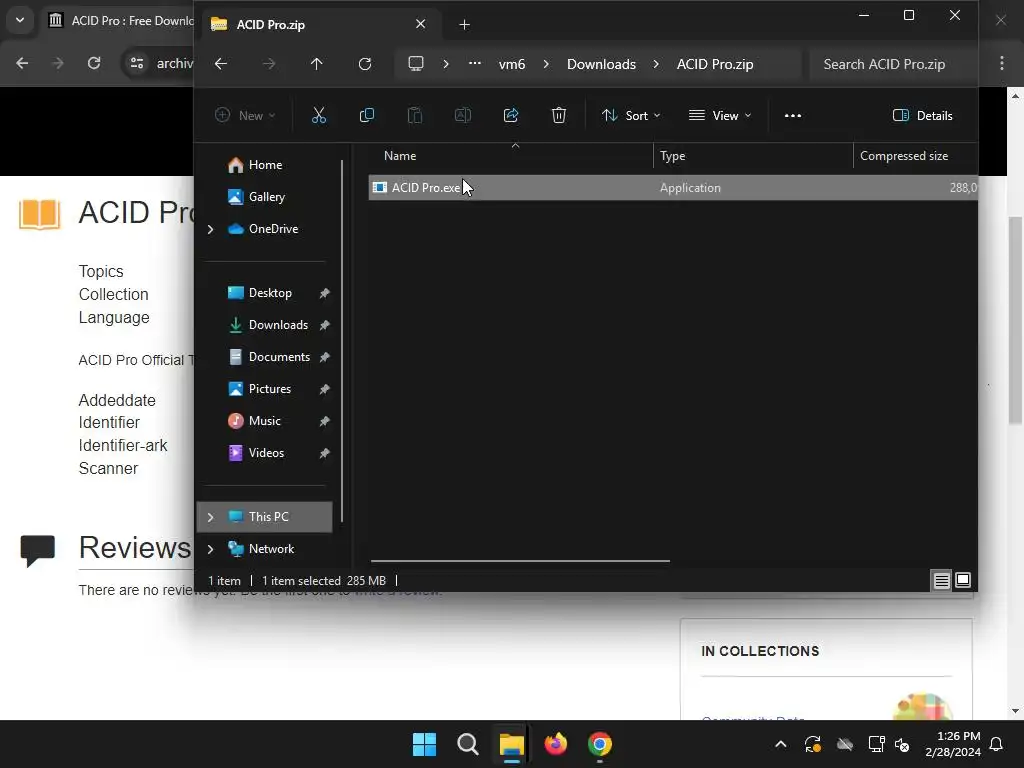1024x768 pixels.
Task: Reload the browser page
Action: point(94,63)
